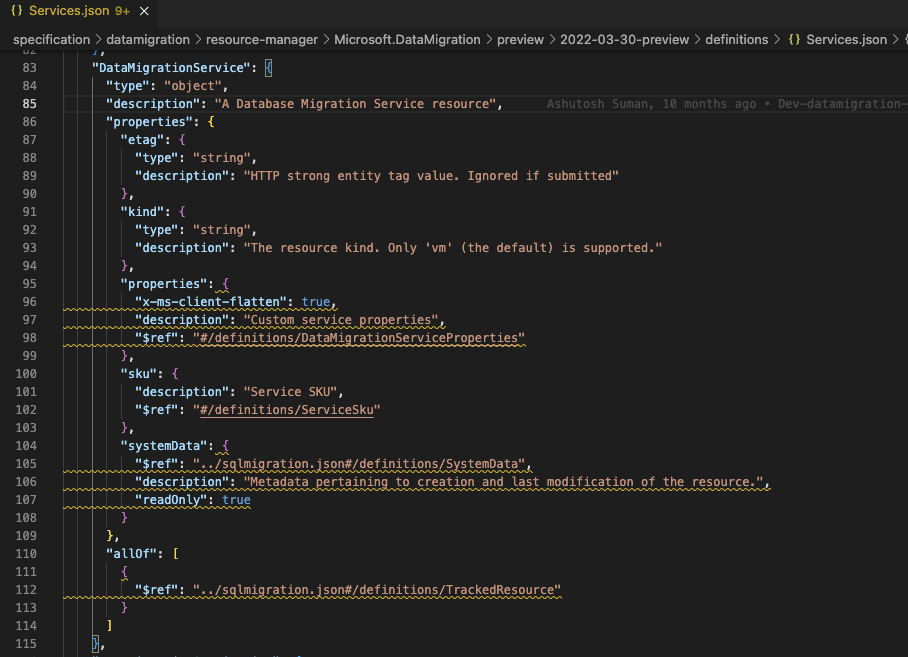
Task: Click the highlighted opening brace on line 83
Action: (x=269, y=68)
